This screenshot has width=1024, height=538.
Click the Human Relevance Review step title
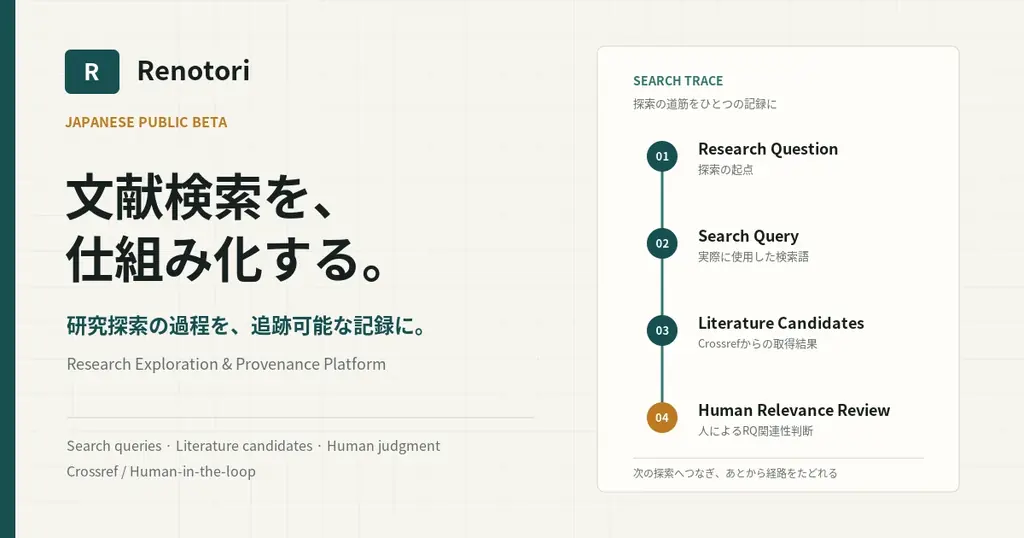[794, 410]
